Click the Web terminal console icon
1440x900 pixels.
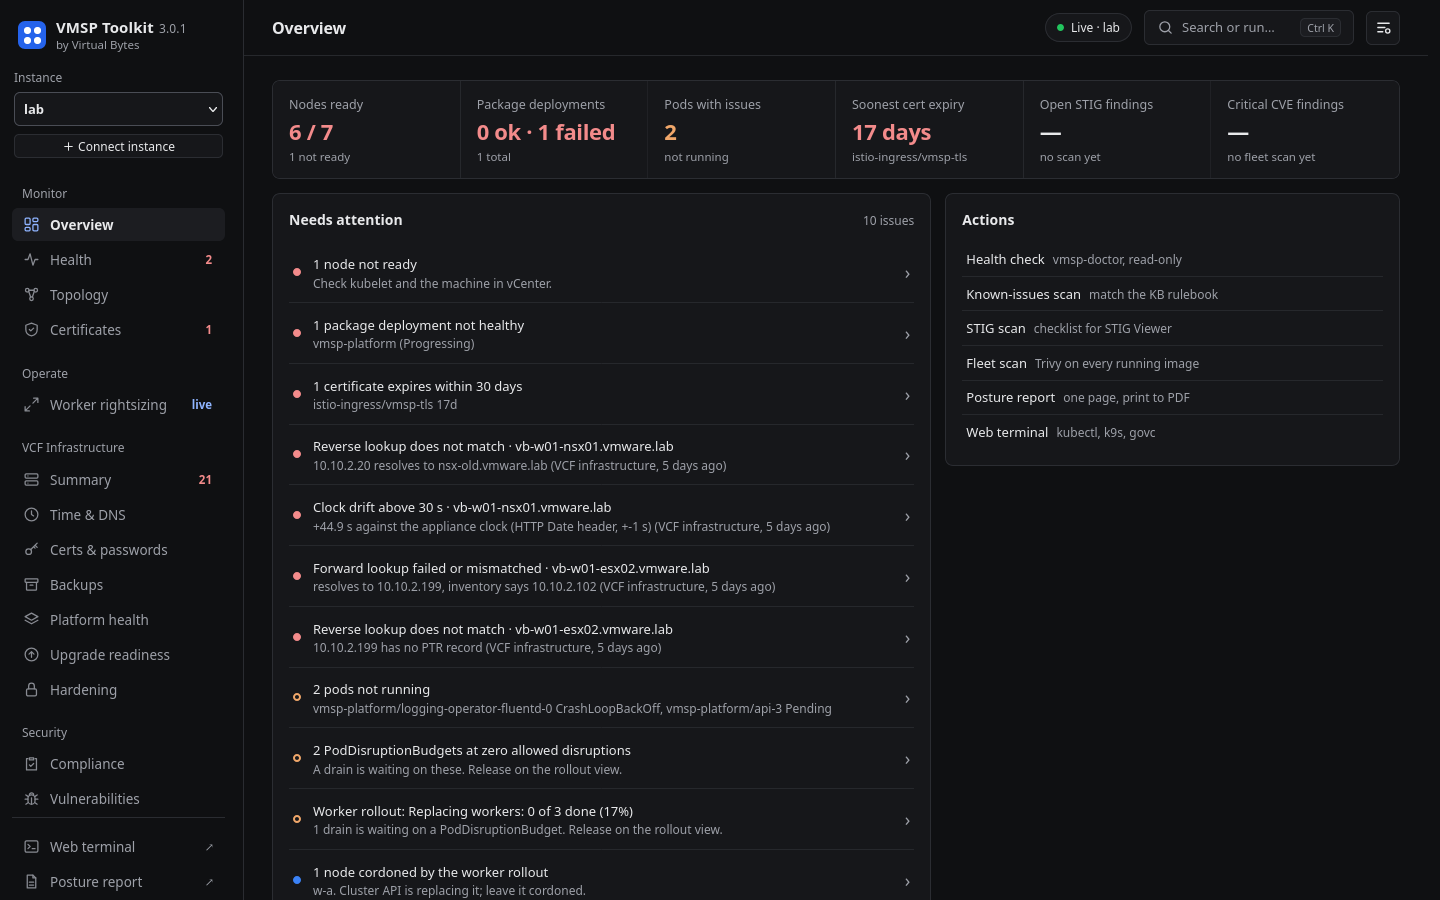pos(32,847)
